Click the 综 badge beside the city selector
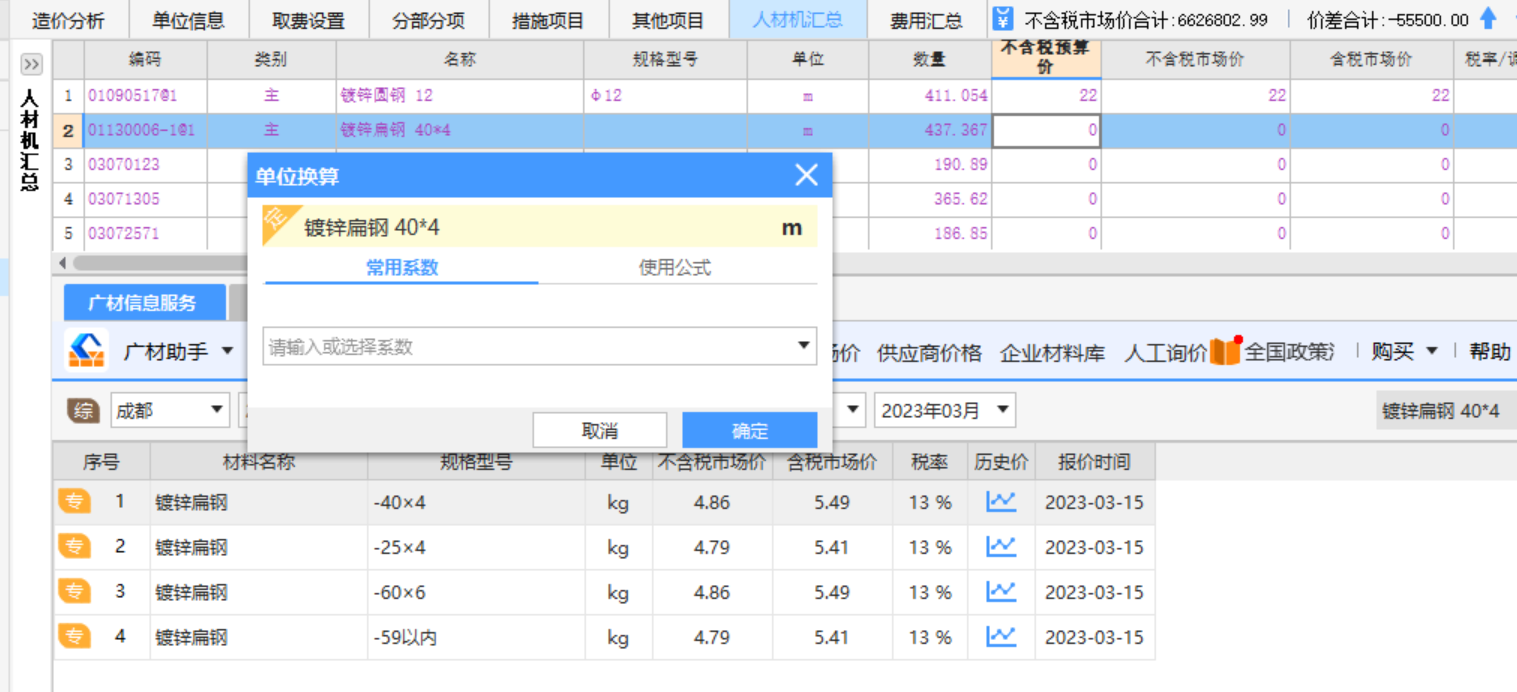 (x=83, y=410)
